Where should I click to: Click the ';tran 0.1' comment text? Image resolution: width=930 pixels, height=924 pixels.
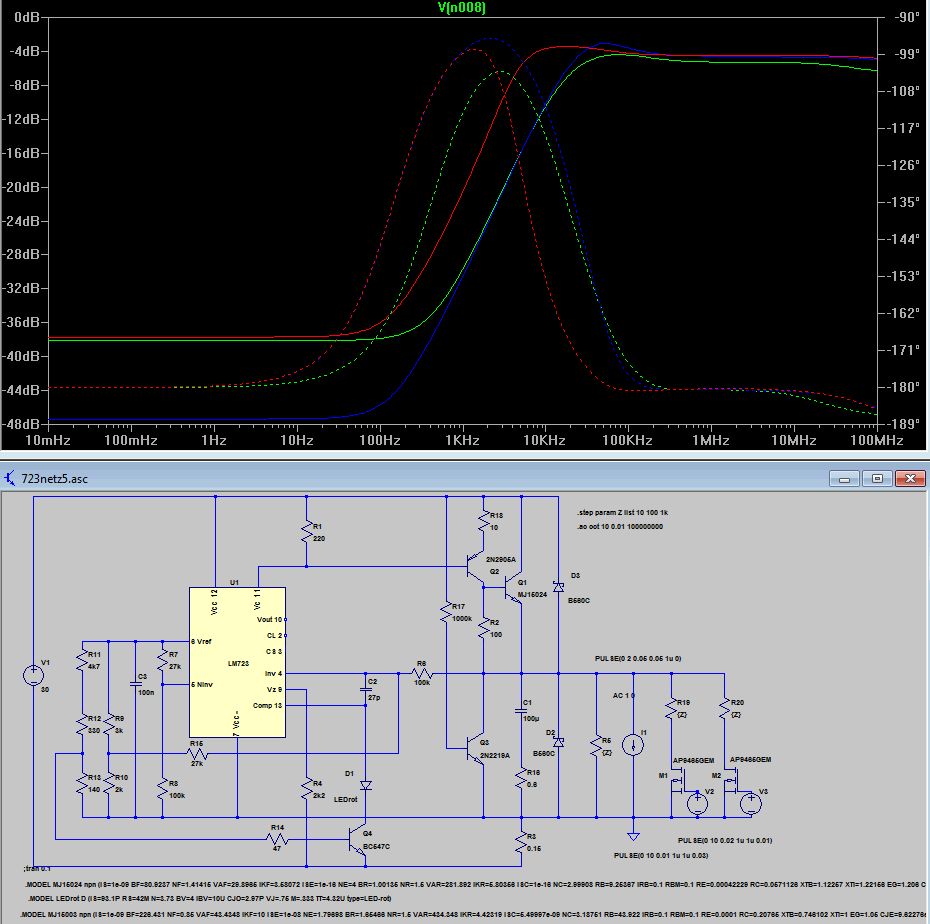pyautogui.click(x=37, y=868)
